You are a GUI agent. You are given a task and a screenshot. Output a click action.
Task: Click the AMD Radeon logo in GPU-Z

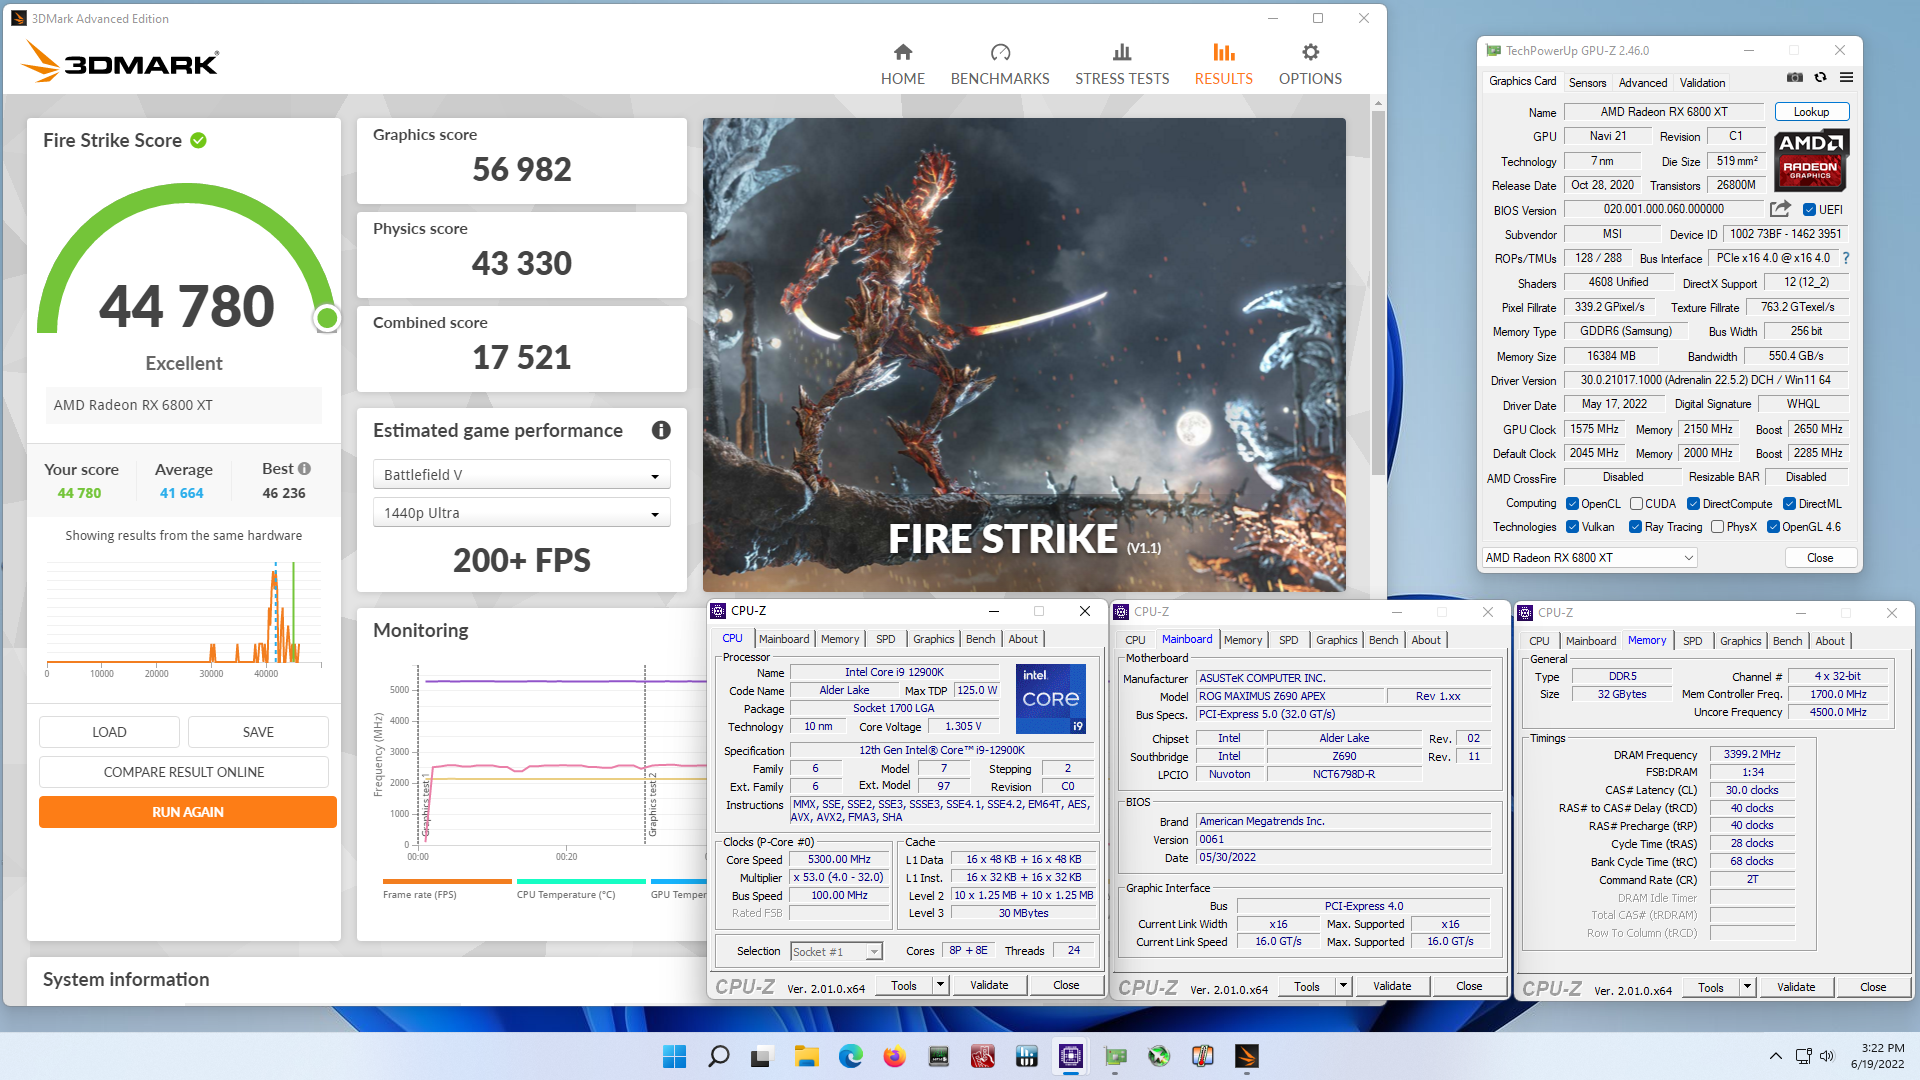pos(1811,160)
